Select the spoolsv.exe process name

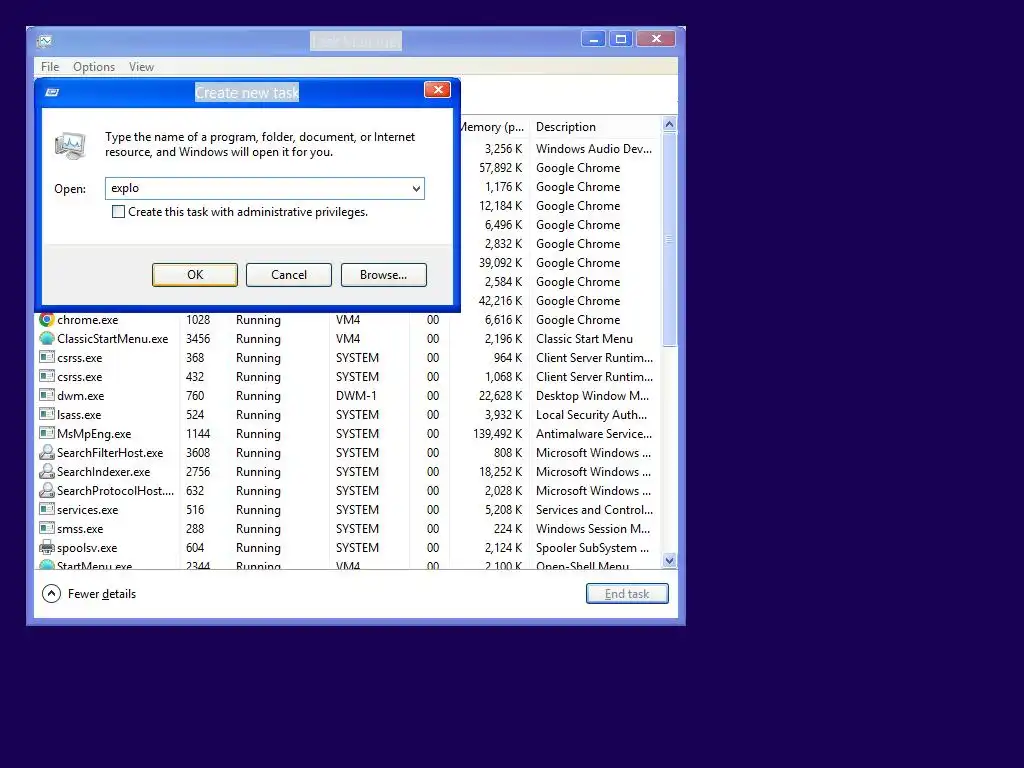(x=87, y=547)
